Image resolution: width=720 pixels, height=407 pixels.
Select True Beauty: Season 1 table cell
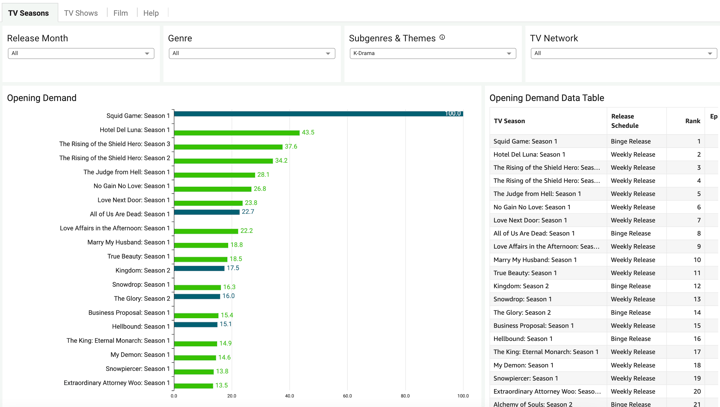548,273
